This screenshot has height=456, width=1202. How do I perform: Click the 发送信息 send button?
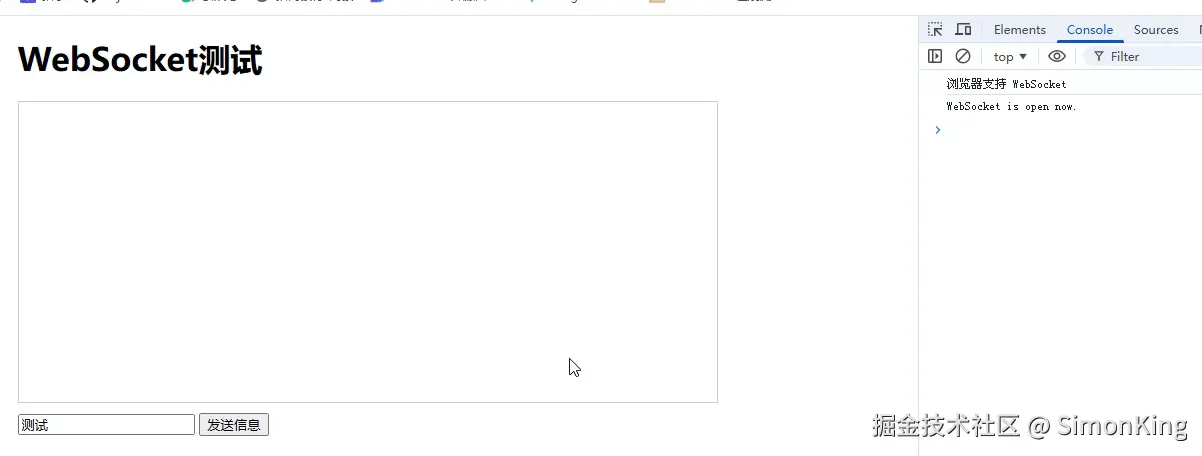(x=234, y=425)
